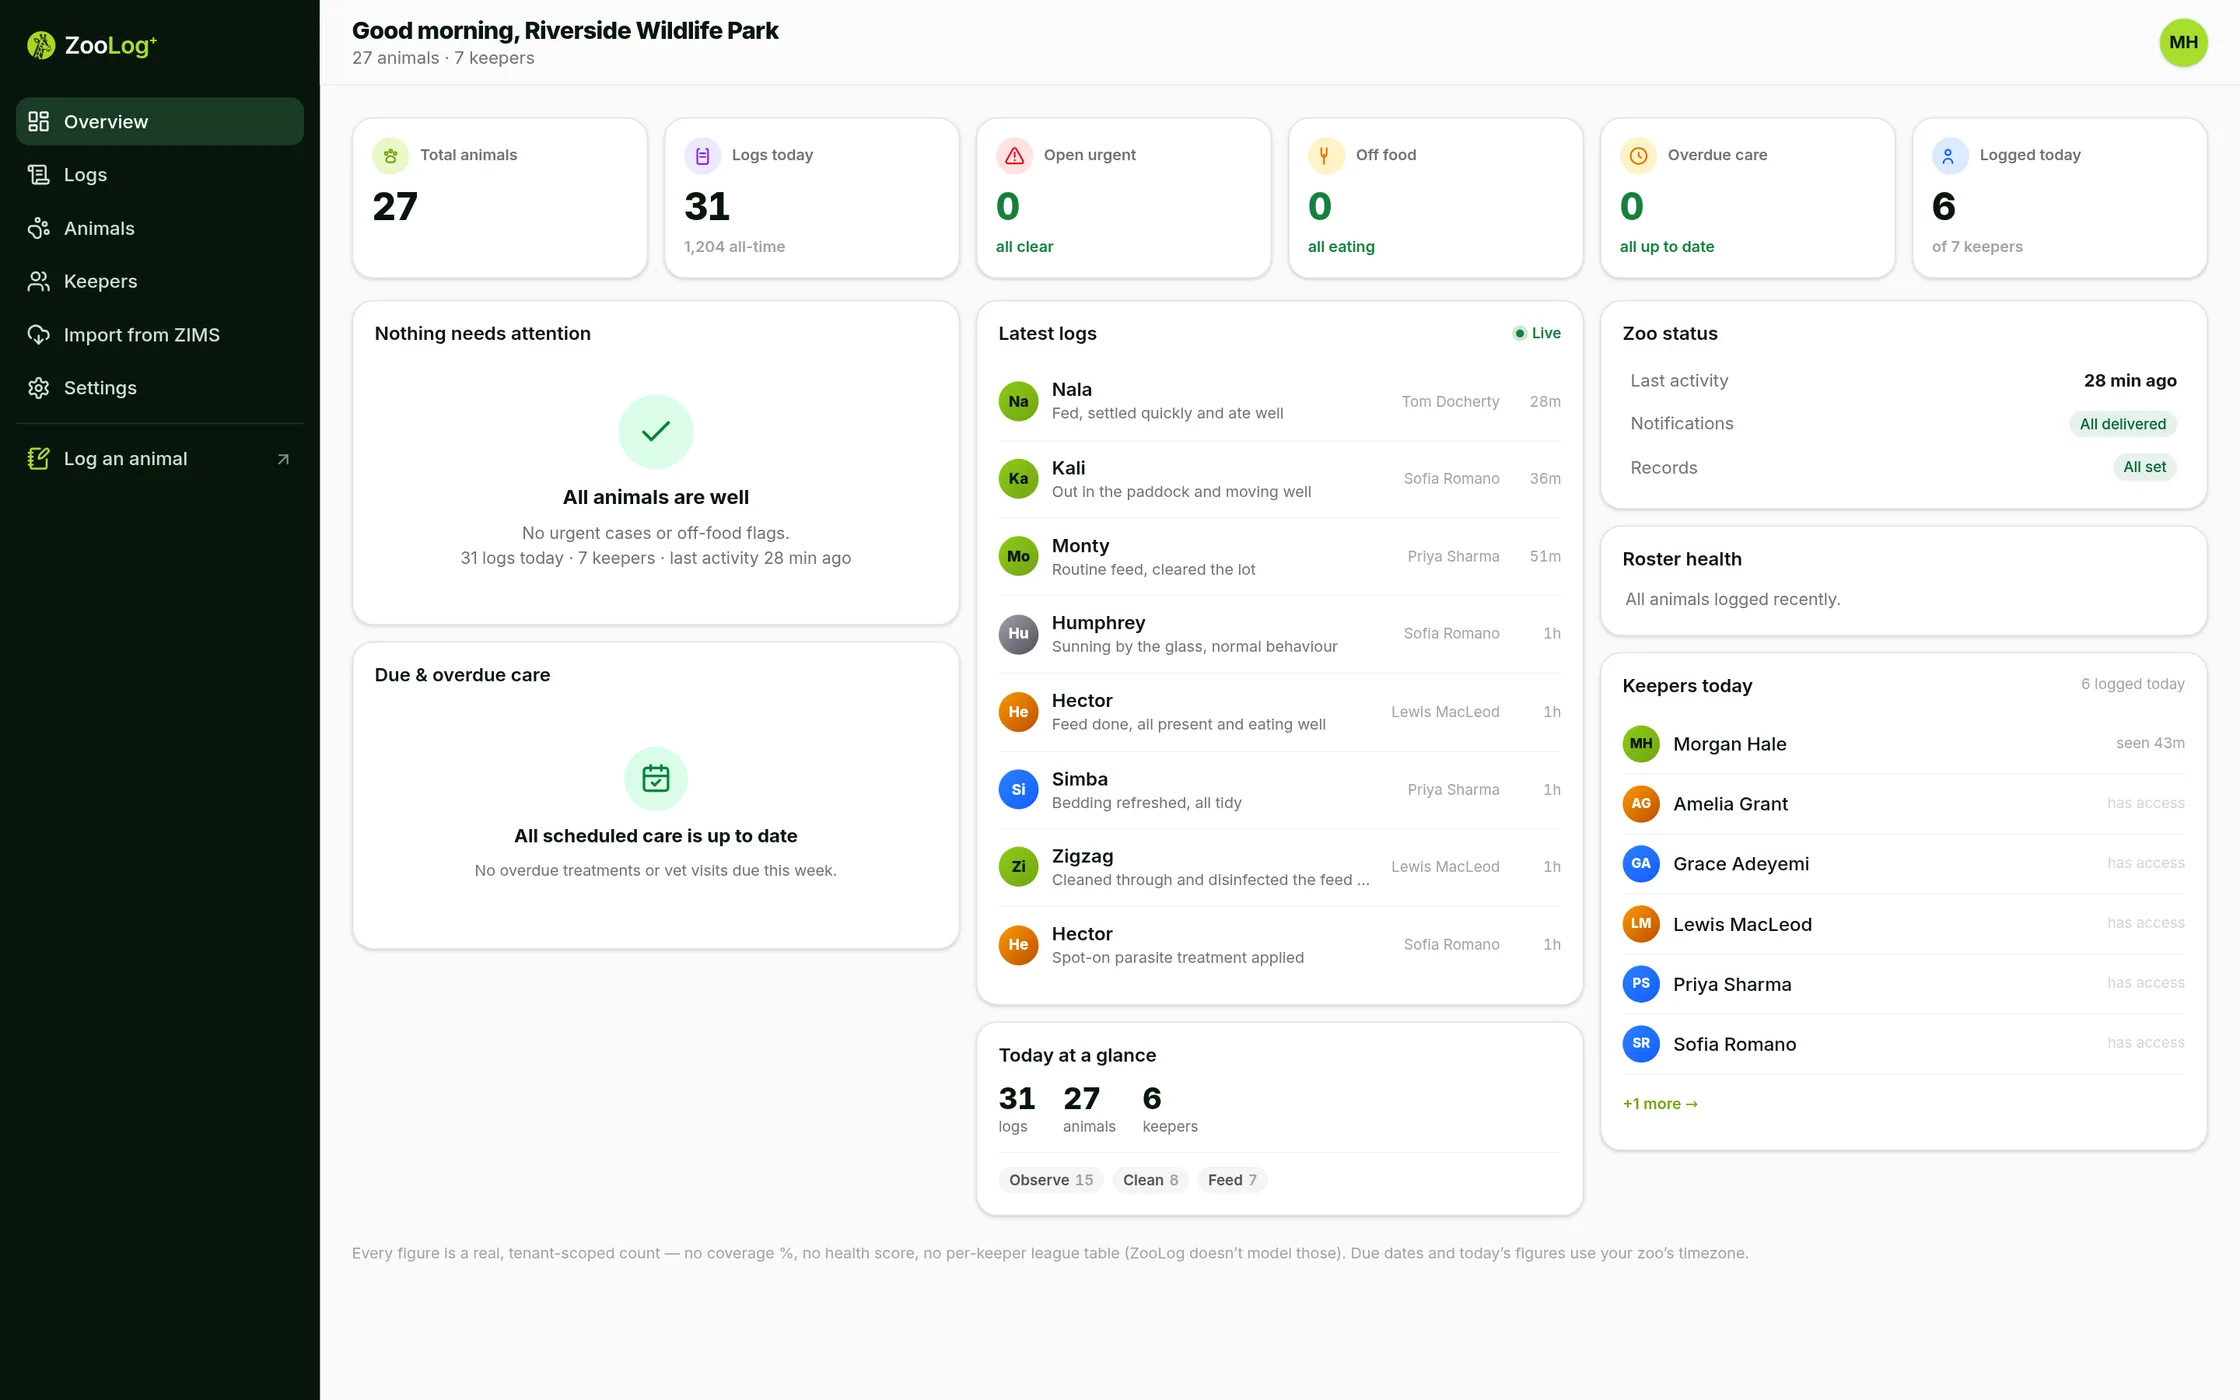Click the All set records badge

pyautogui.click(x=2144, y=467)
